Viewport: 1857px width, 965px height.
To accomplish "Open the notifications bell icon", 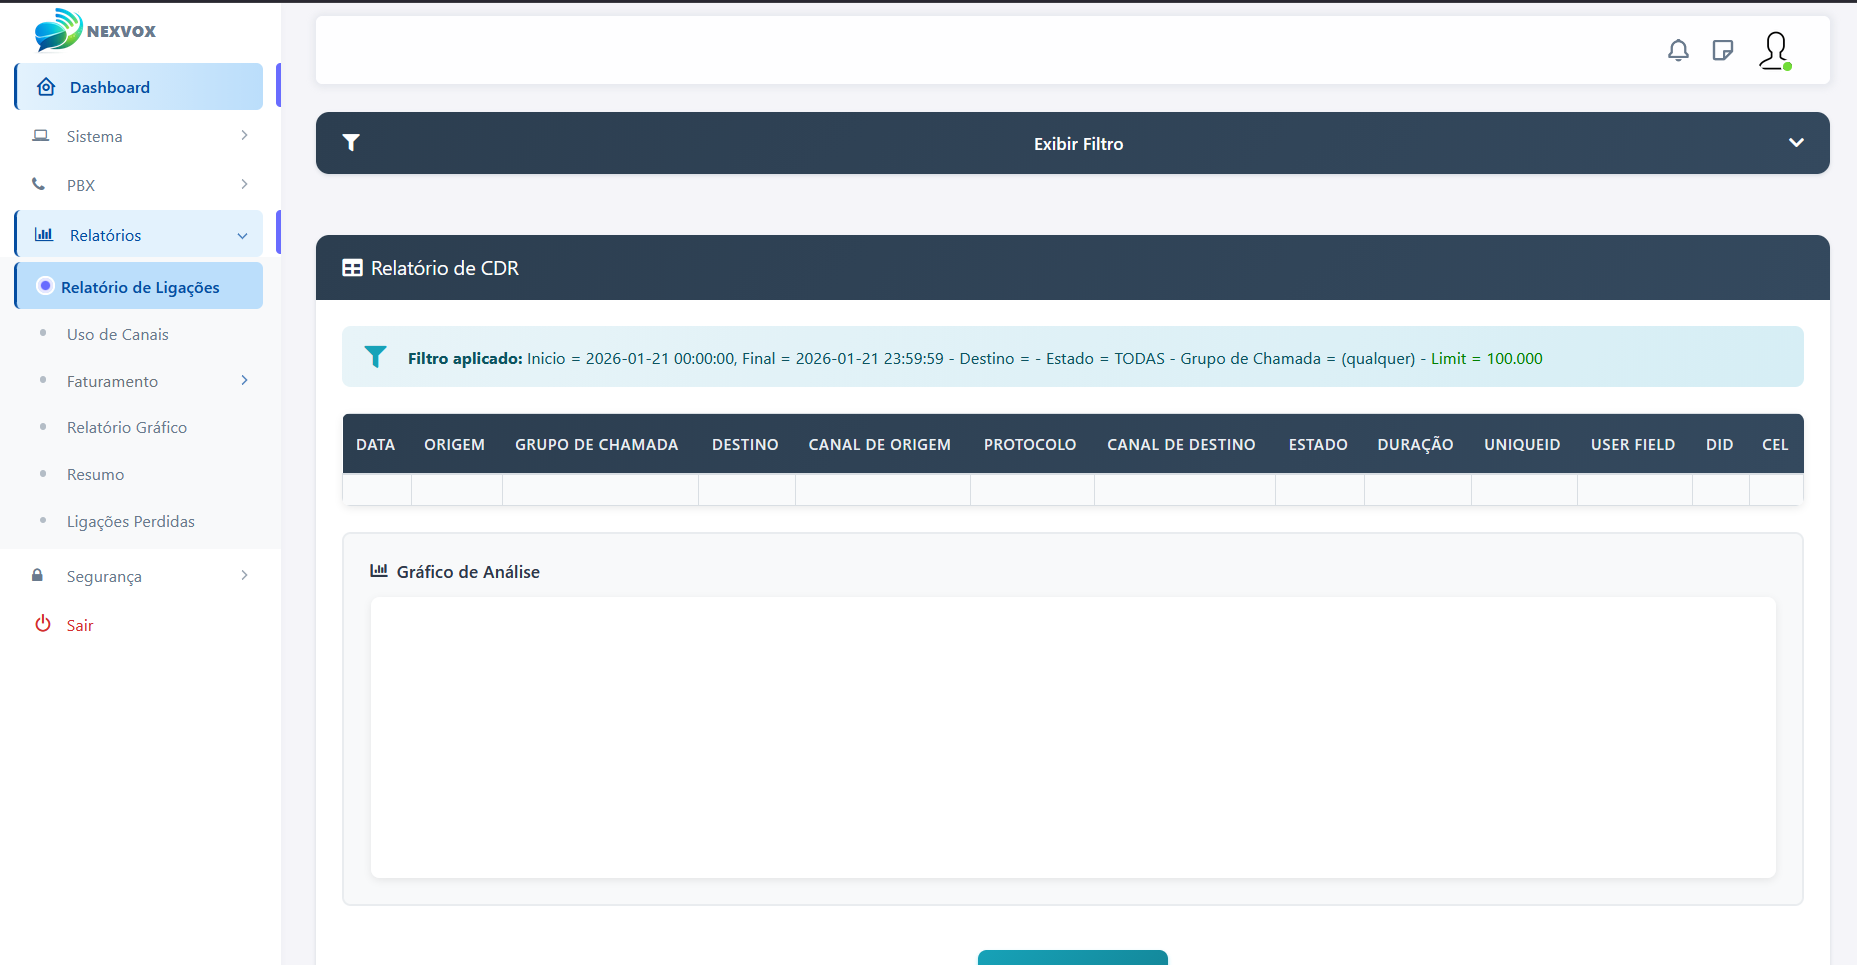I will pyautogui.click(x=1678, y=50).
